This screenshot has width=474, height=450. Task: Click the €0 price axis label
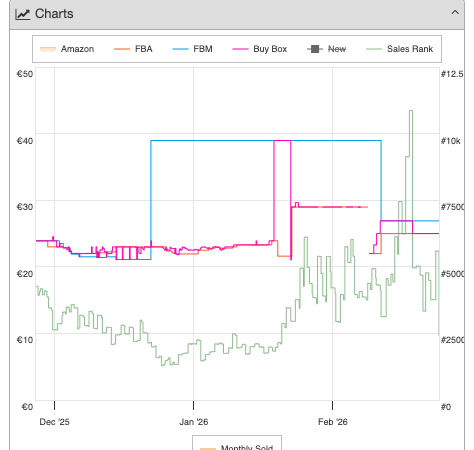pyautogui.click(x=27, y=407)
